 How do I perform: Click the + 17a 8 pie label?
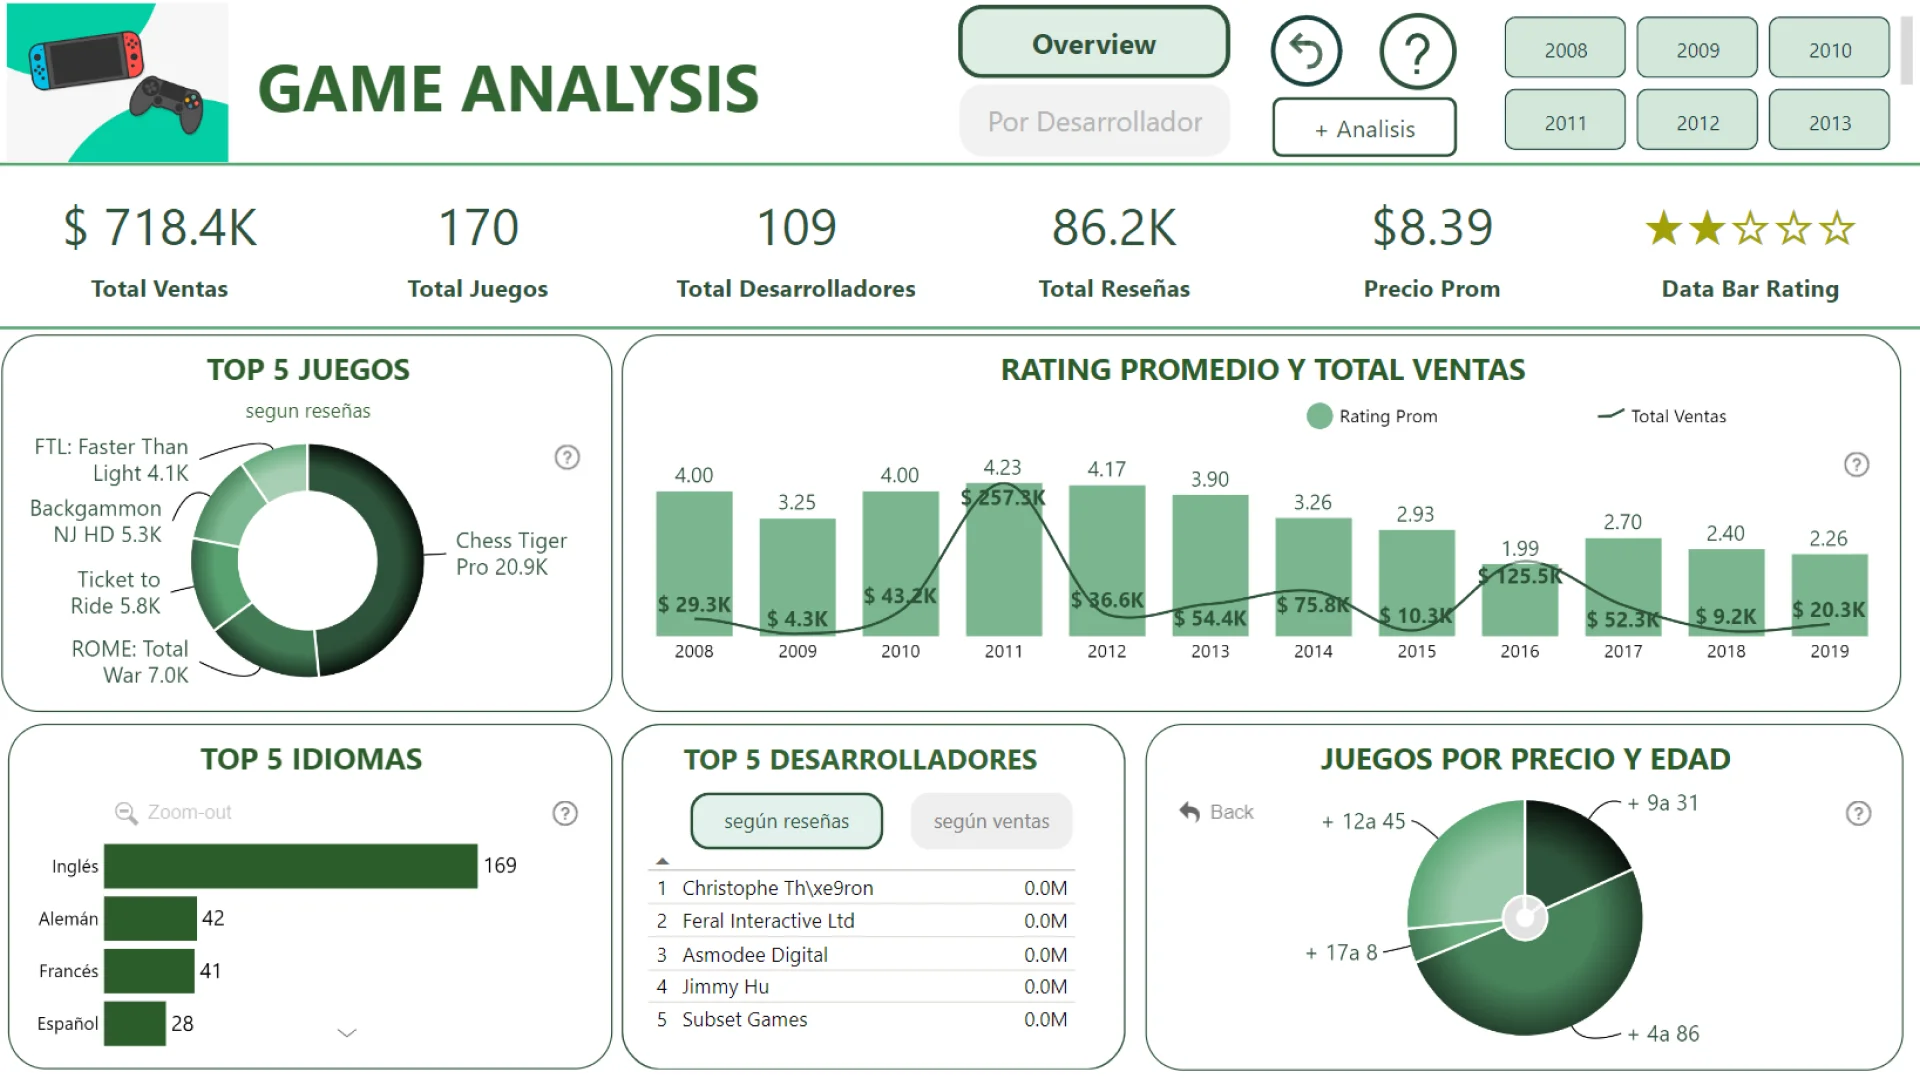click(1341, 953)
